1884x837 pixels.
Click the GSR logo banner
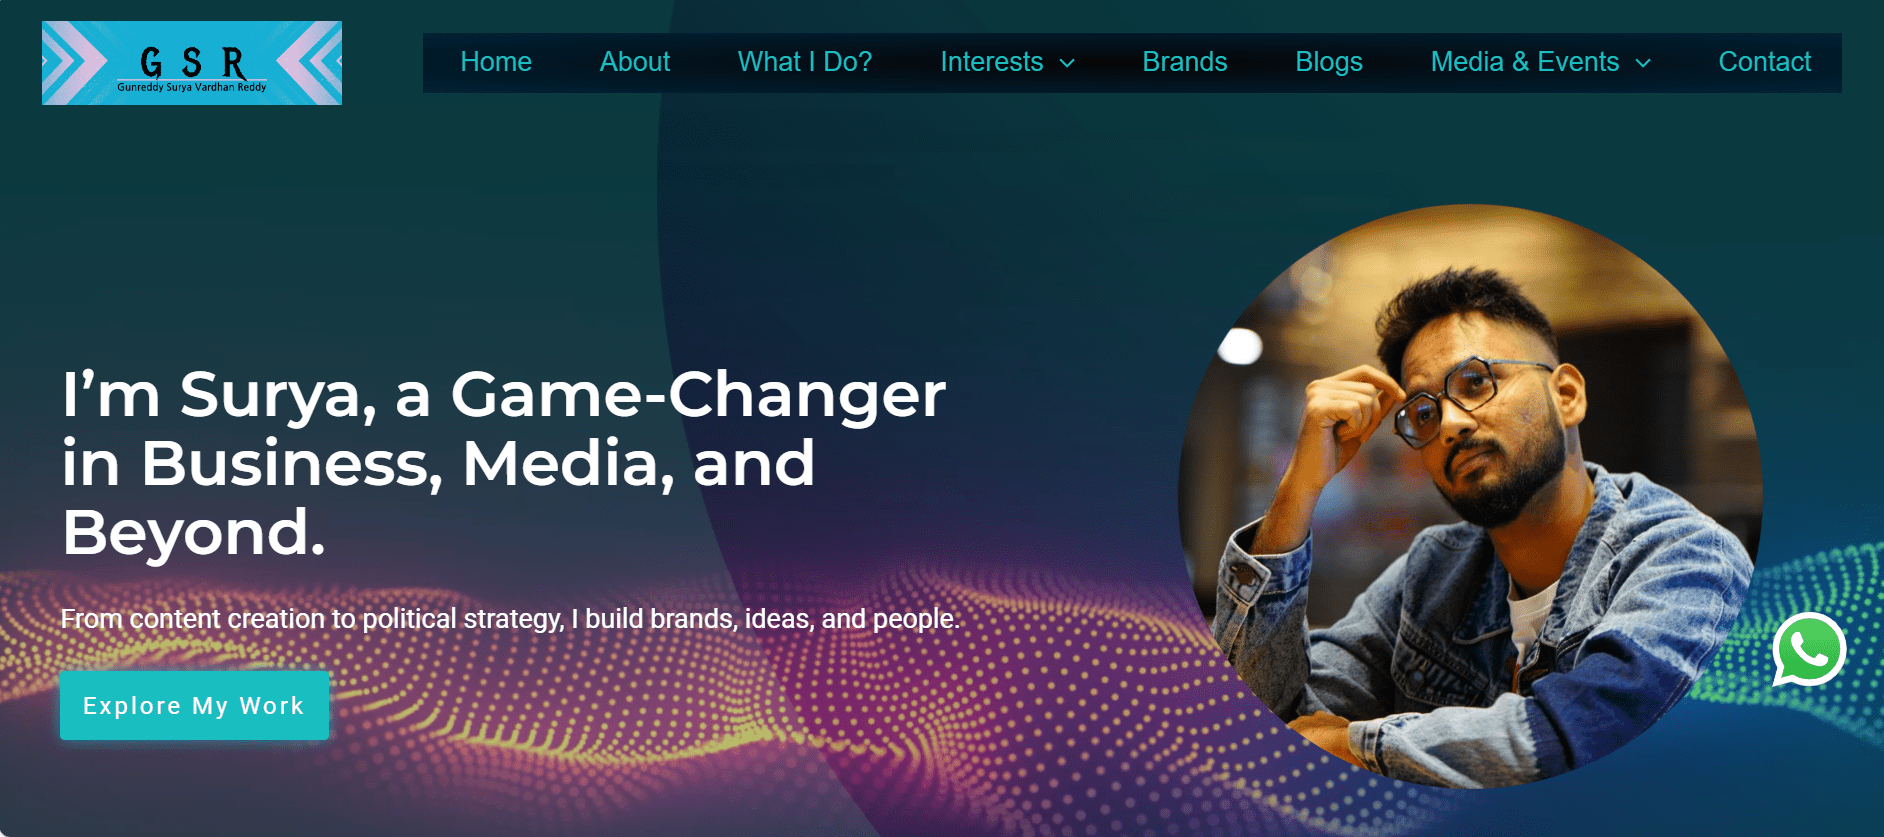pyautogui.click(x=192, y=63)
